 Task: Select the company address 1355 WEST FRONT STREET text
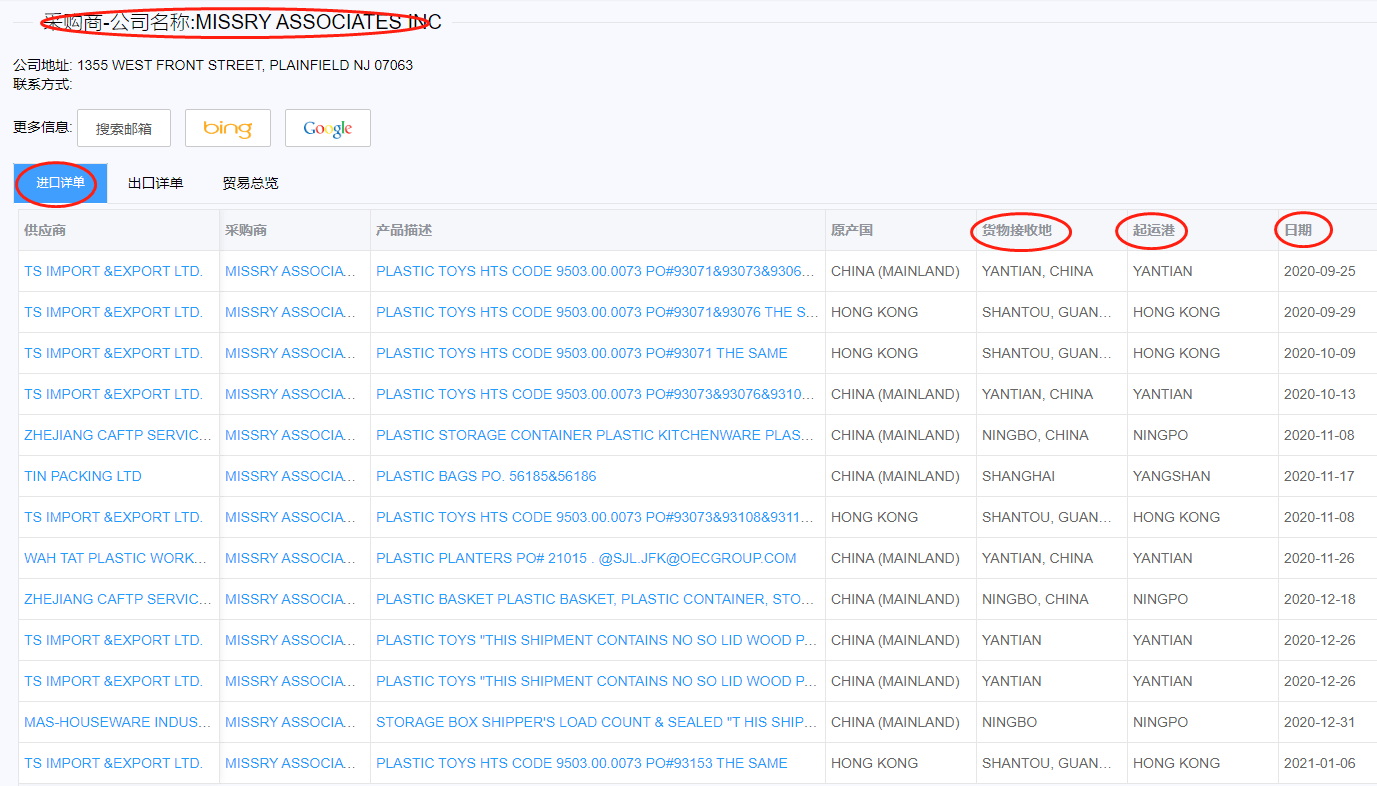[245, 65]
